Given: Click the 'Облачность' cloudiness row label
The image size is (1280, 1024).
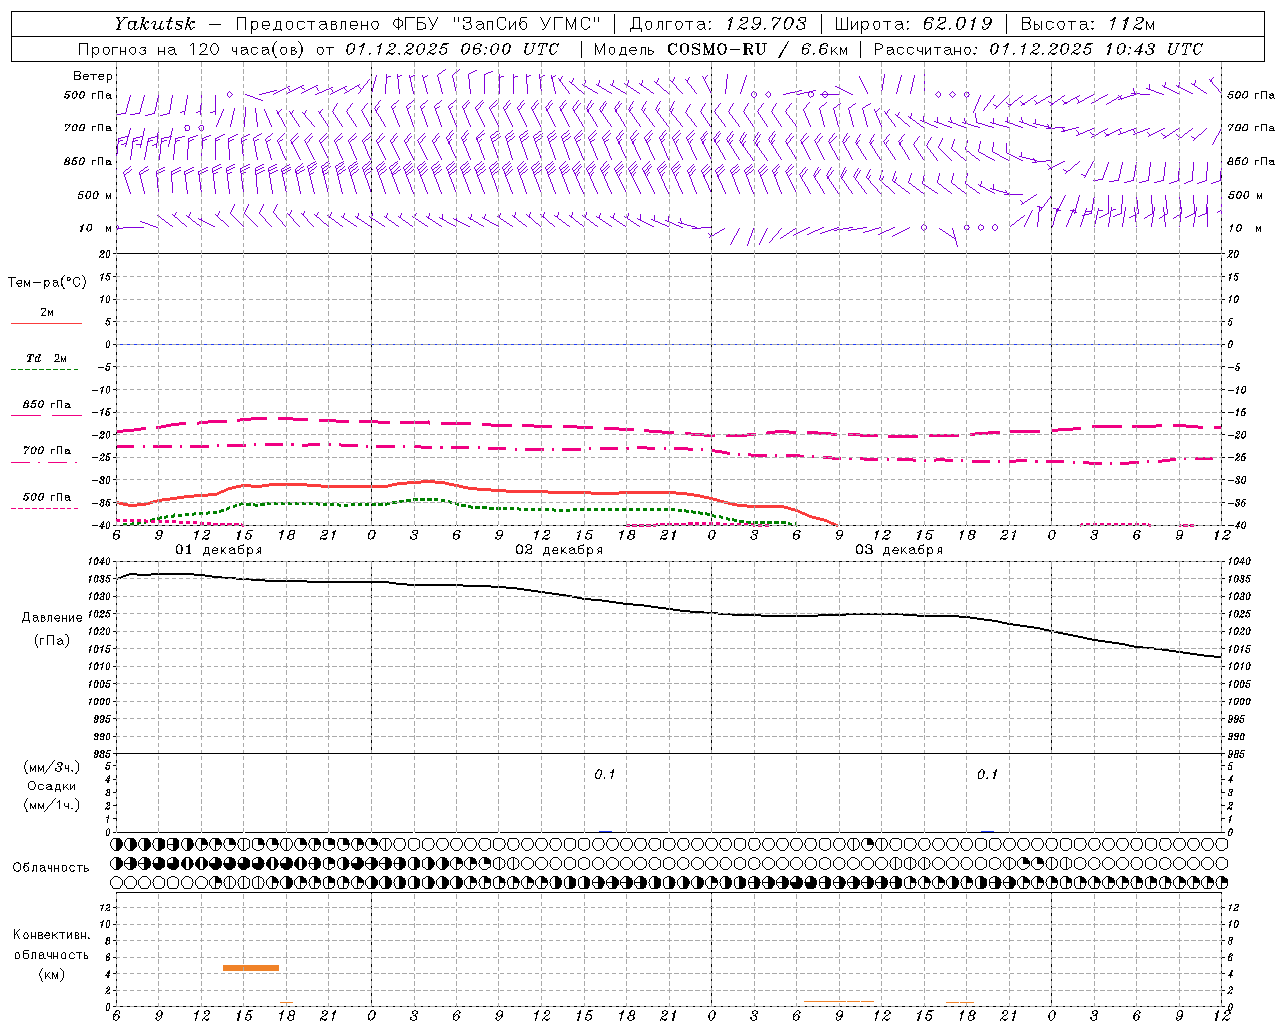Looking at the screenshot, I should 51,868.
